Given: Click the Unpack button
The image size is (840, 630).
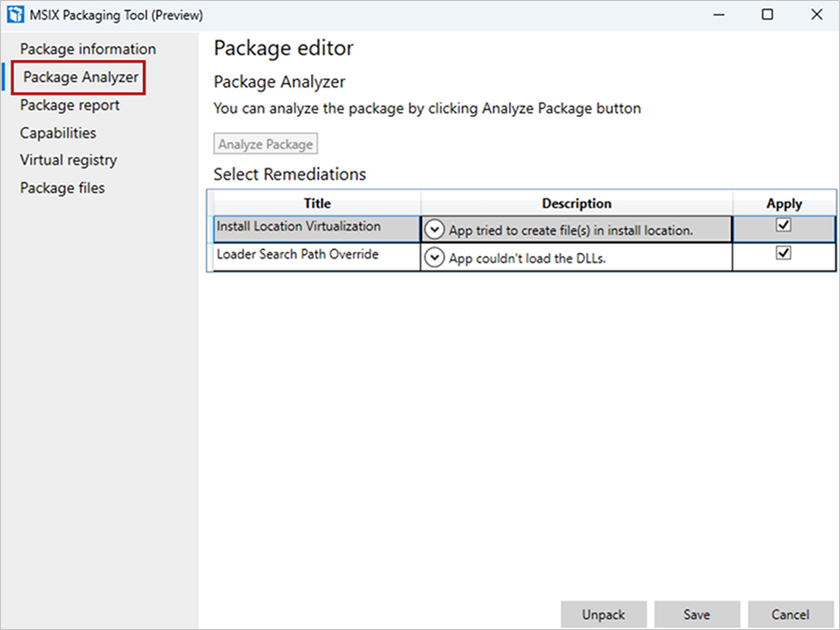Looking at the screenshot, I should [604, 614].
